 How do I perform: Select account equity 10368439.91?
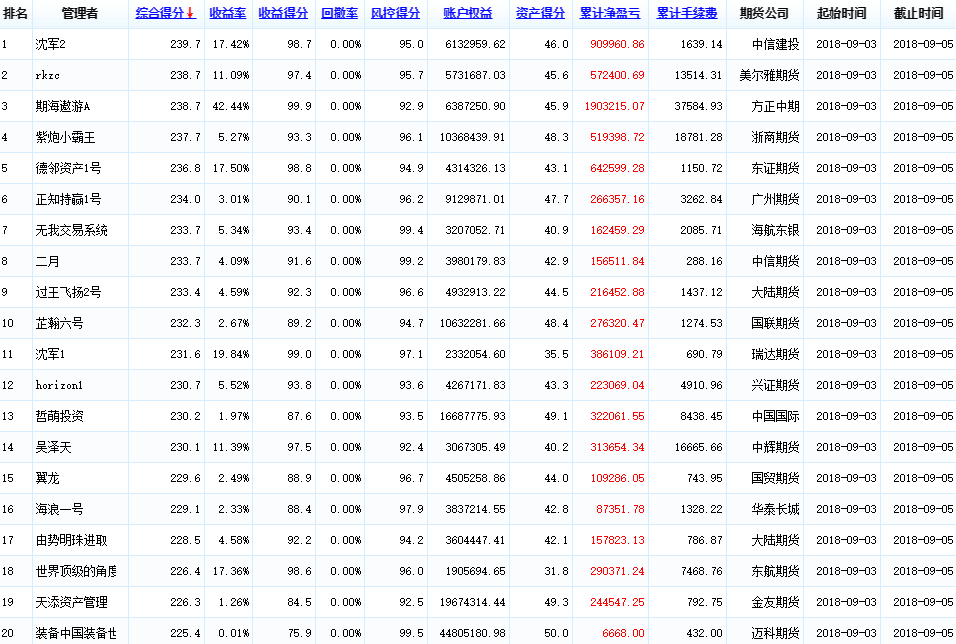(473, 138)
